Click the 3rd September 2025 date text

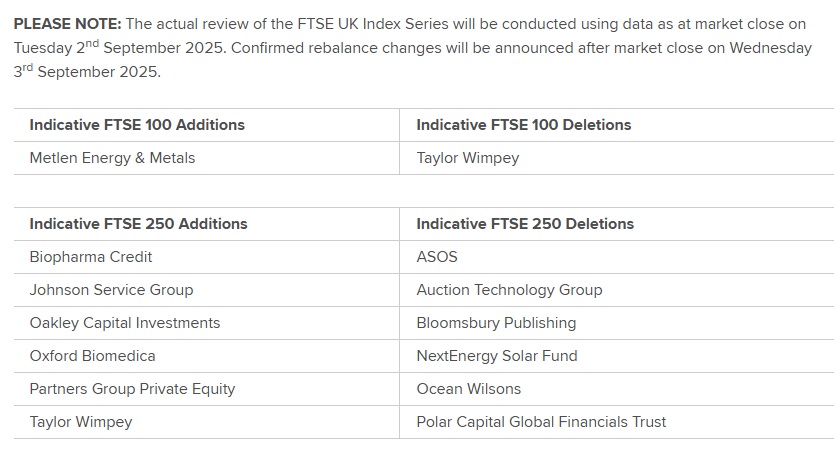tap(86, 72)
